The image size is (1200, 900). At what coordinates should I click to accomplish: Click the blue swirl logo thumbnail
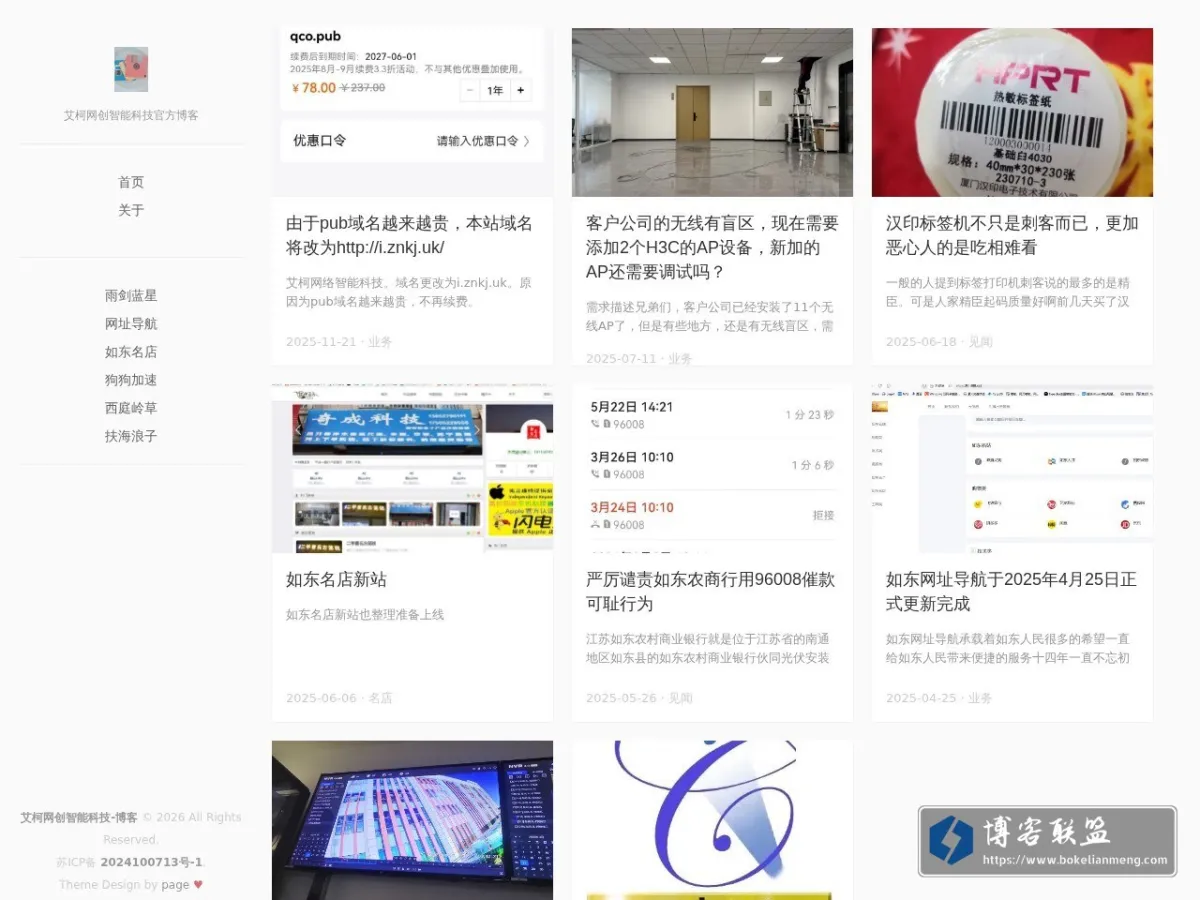click(x=712, y=820)
